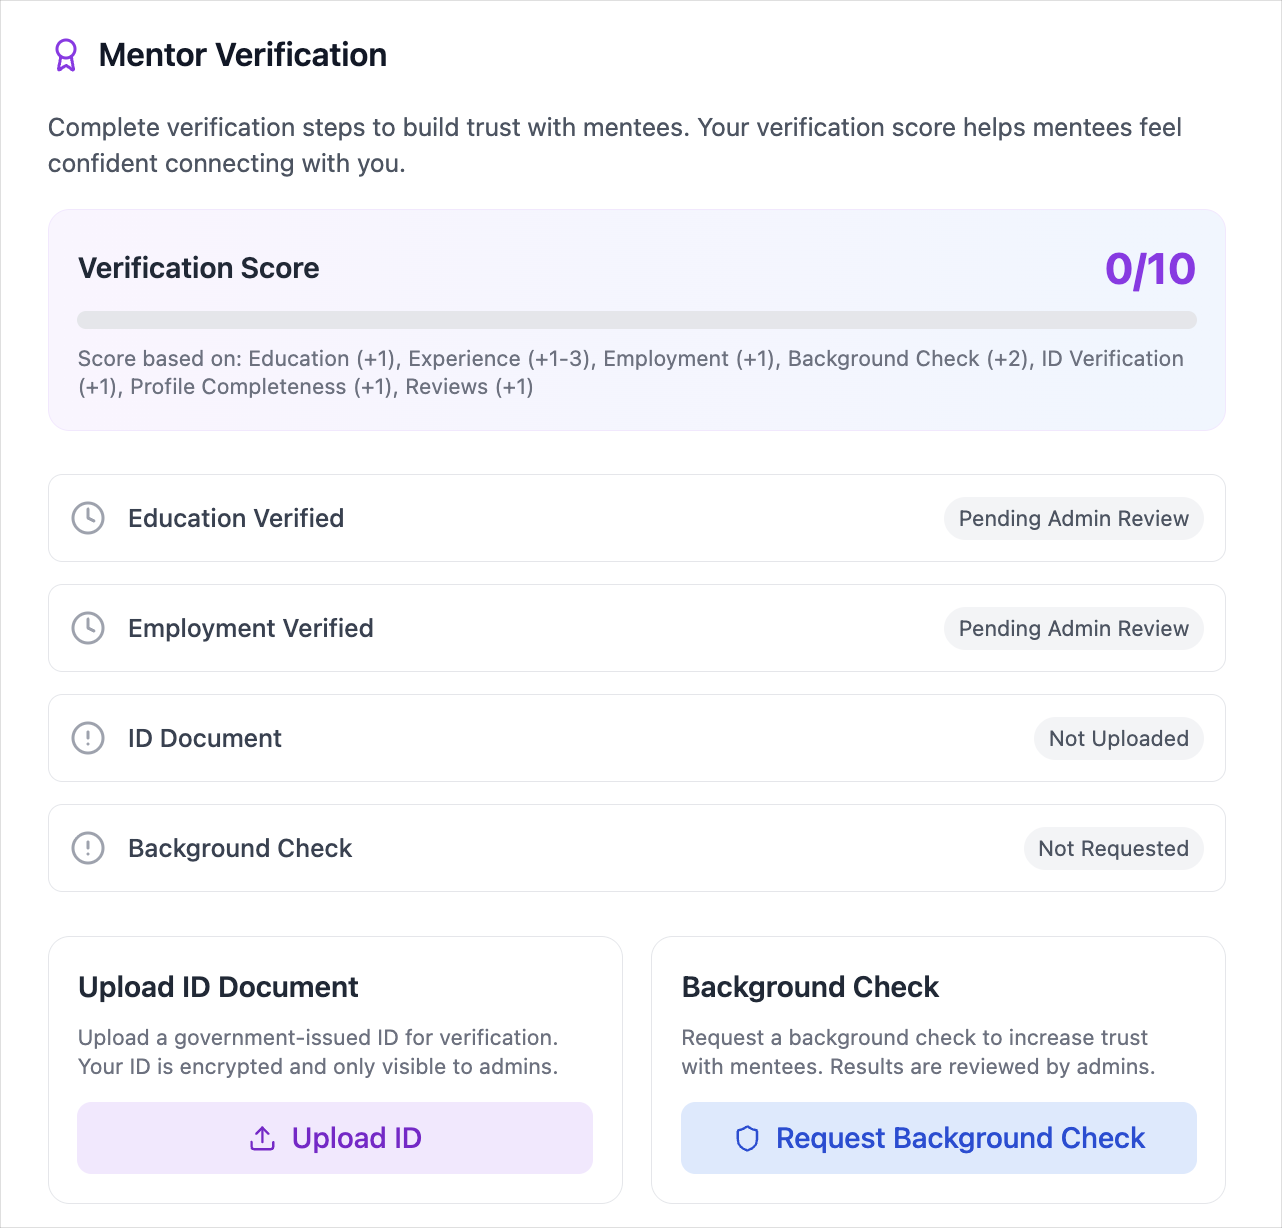Click the Not Uploaded status badge
The width and height of the screenshot is (1282, 1228).
tap(1119, 738)
